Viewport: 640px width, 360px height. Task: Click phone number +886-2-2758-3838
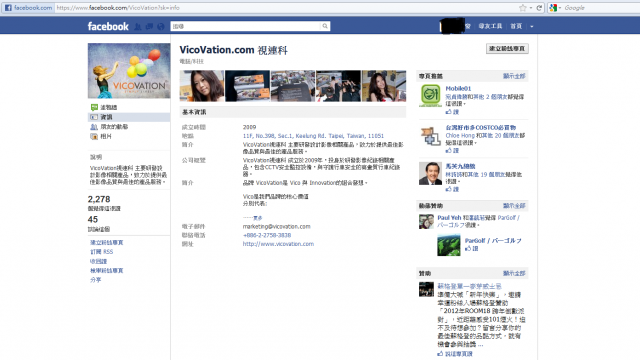coord(267,236)
